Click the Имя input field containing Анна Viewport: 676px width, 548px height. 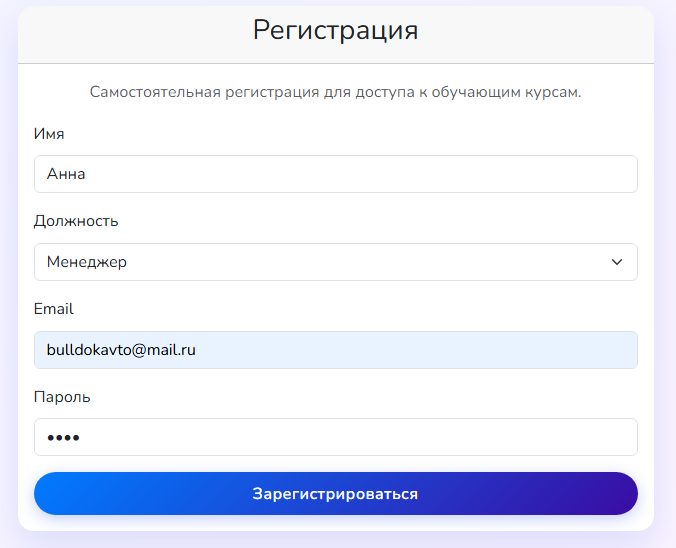(x=335, y=174)
